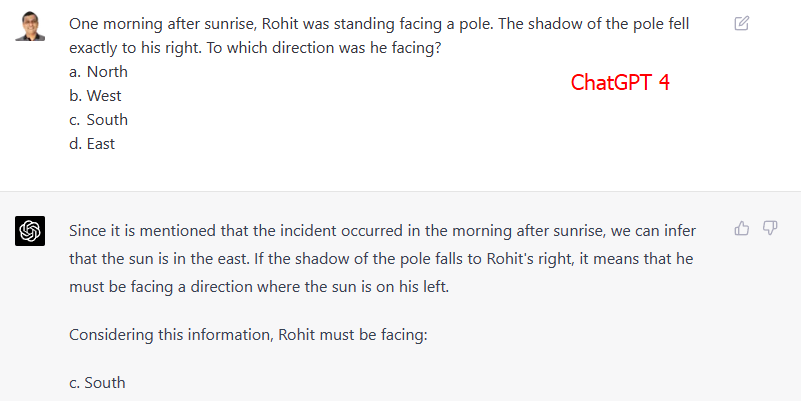The image size is (801, 401).
Task: Click the response line starting 'Since it is mentioned'
Action: pos(383,231)
